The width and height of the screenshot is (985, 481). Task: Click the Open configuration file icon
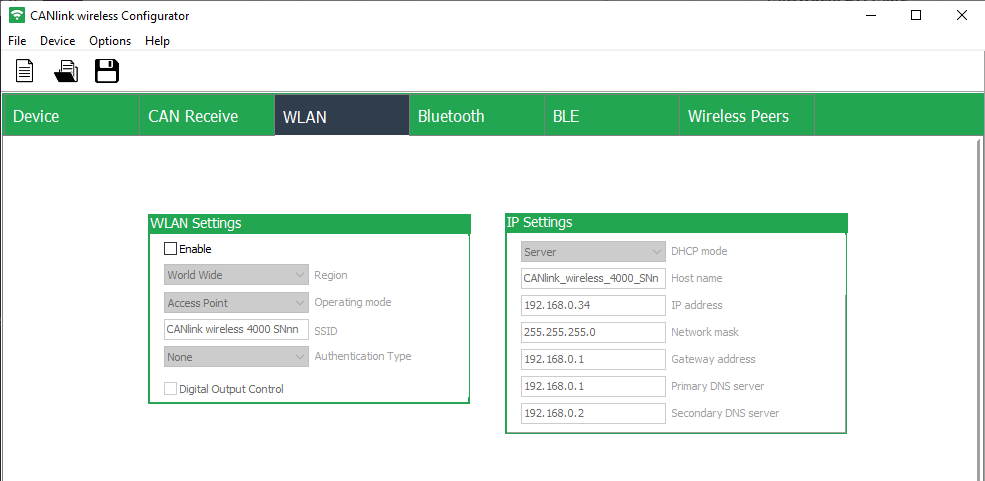66,70
